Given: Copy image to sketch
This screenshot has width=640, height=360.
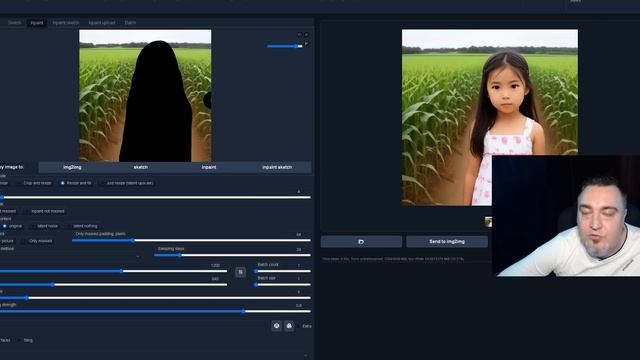Looking at the screenshot, I should 140,167.
